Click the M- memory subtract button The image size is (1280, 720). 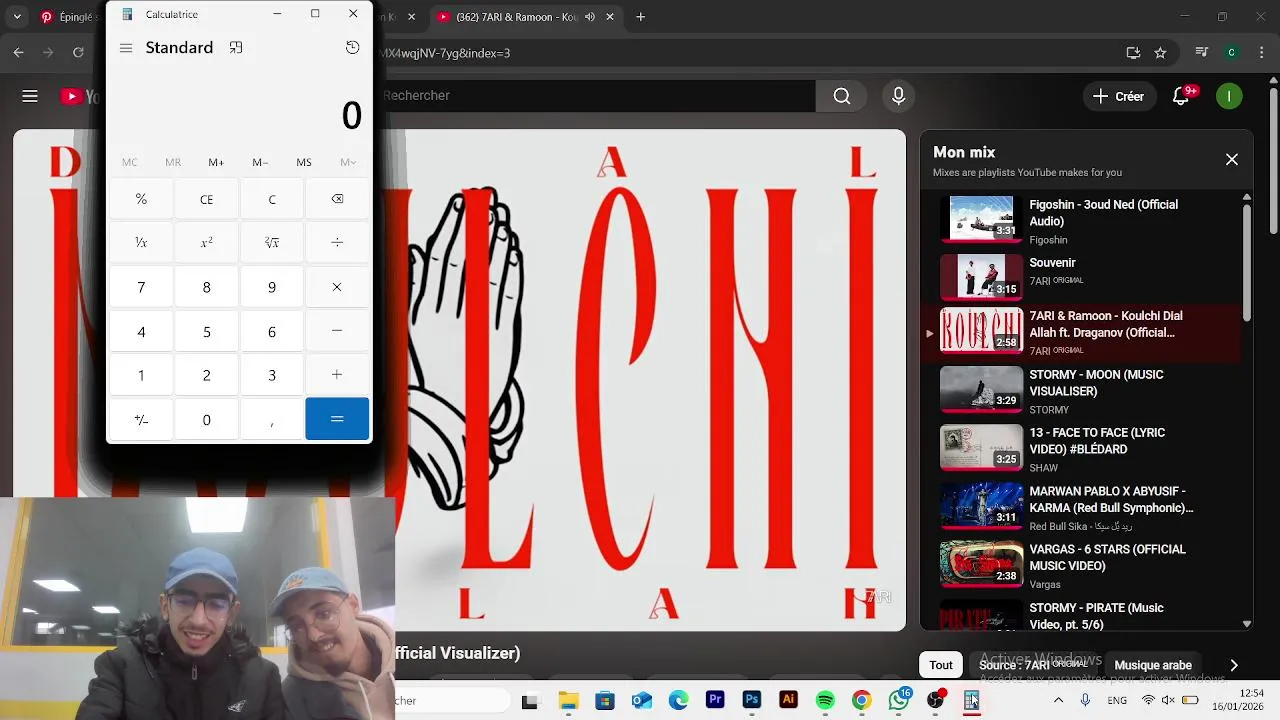tap(260, 162)
